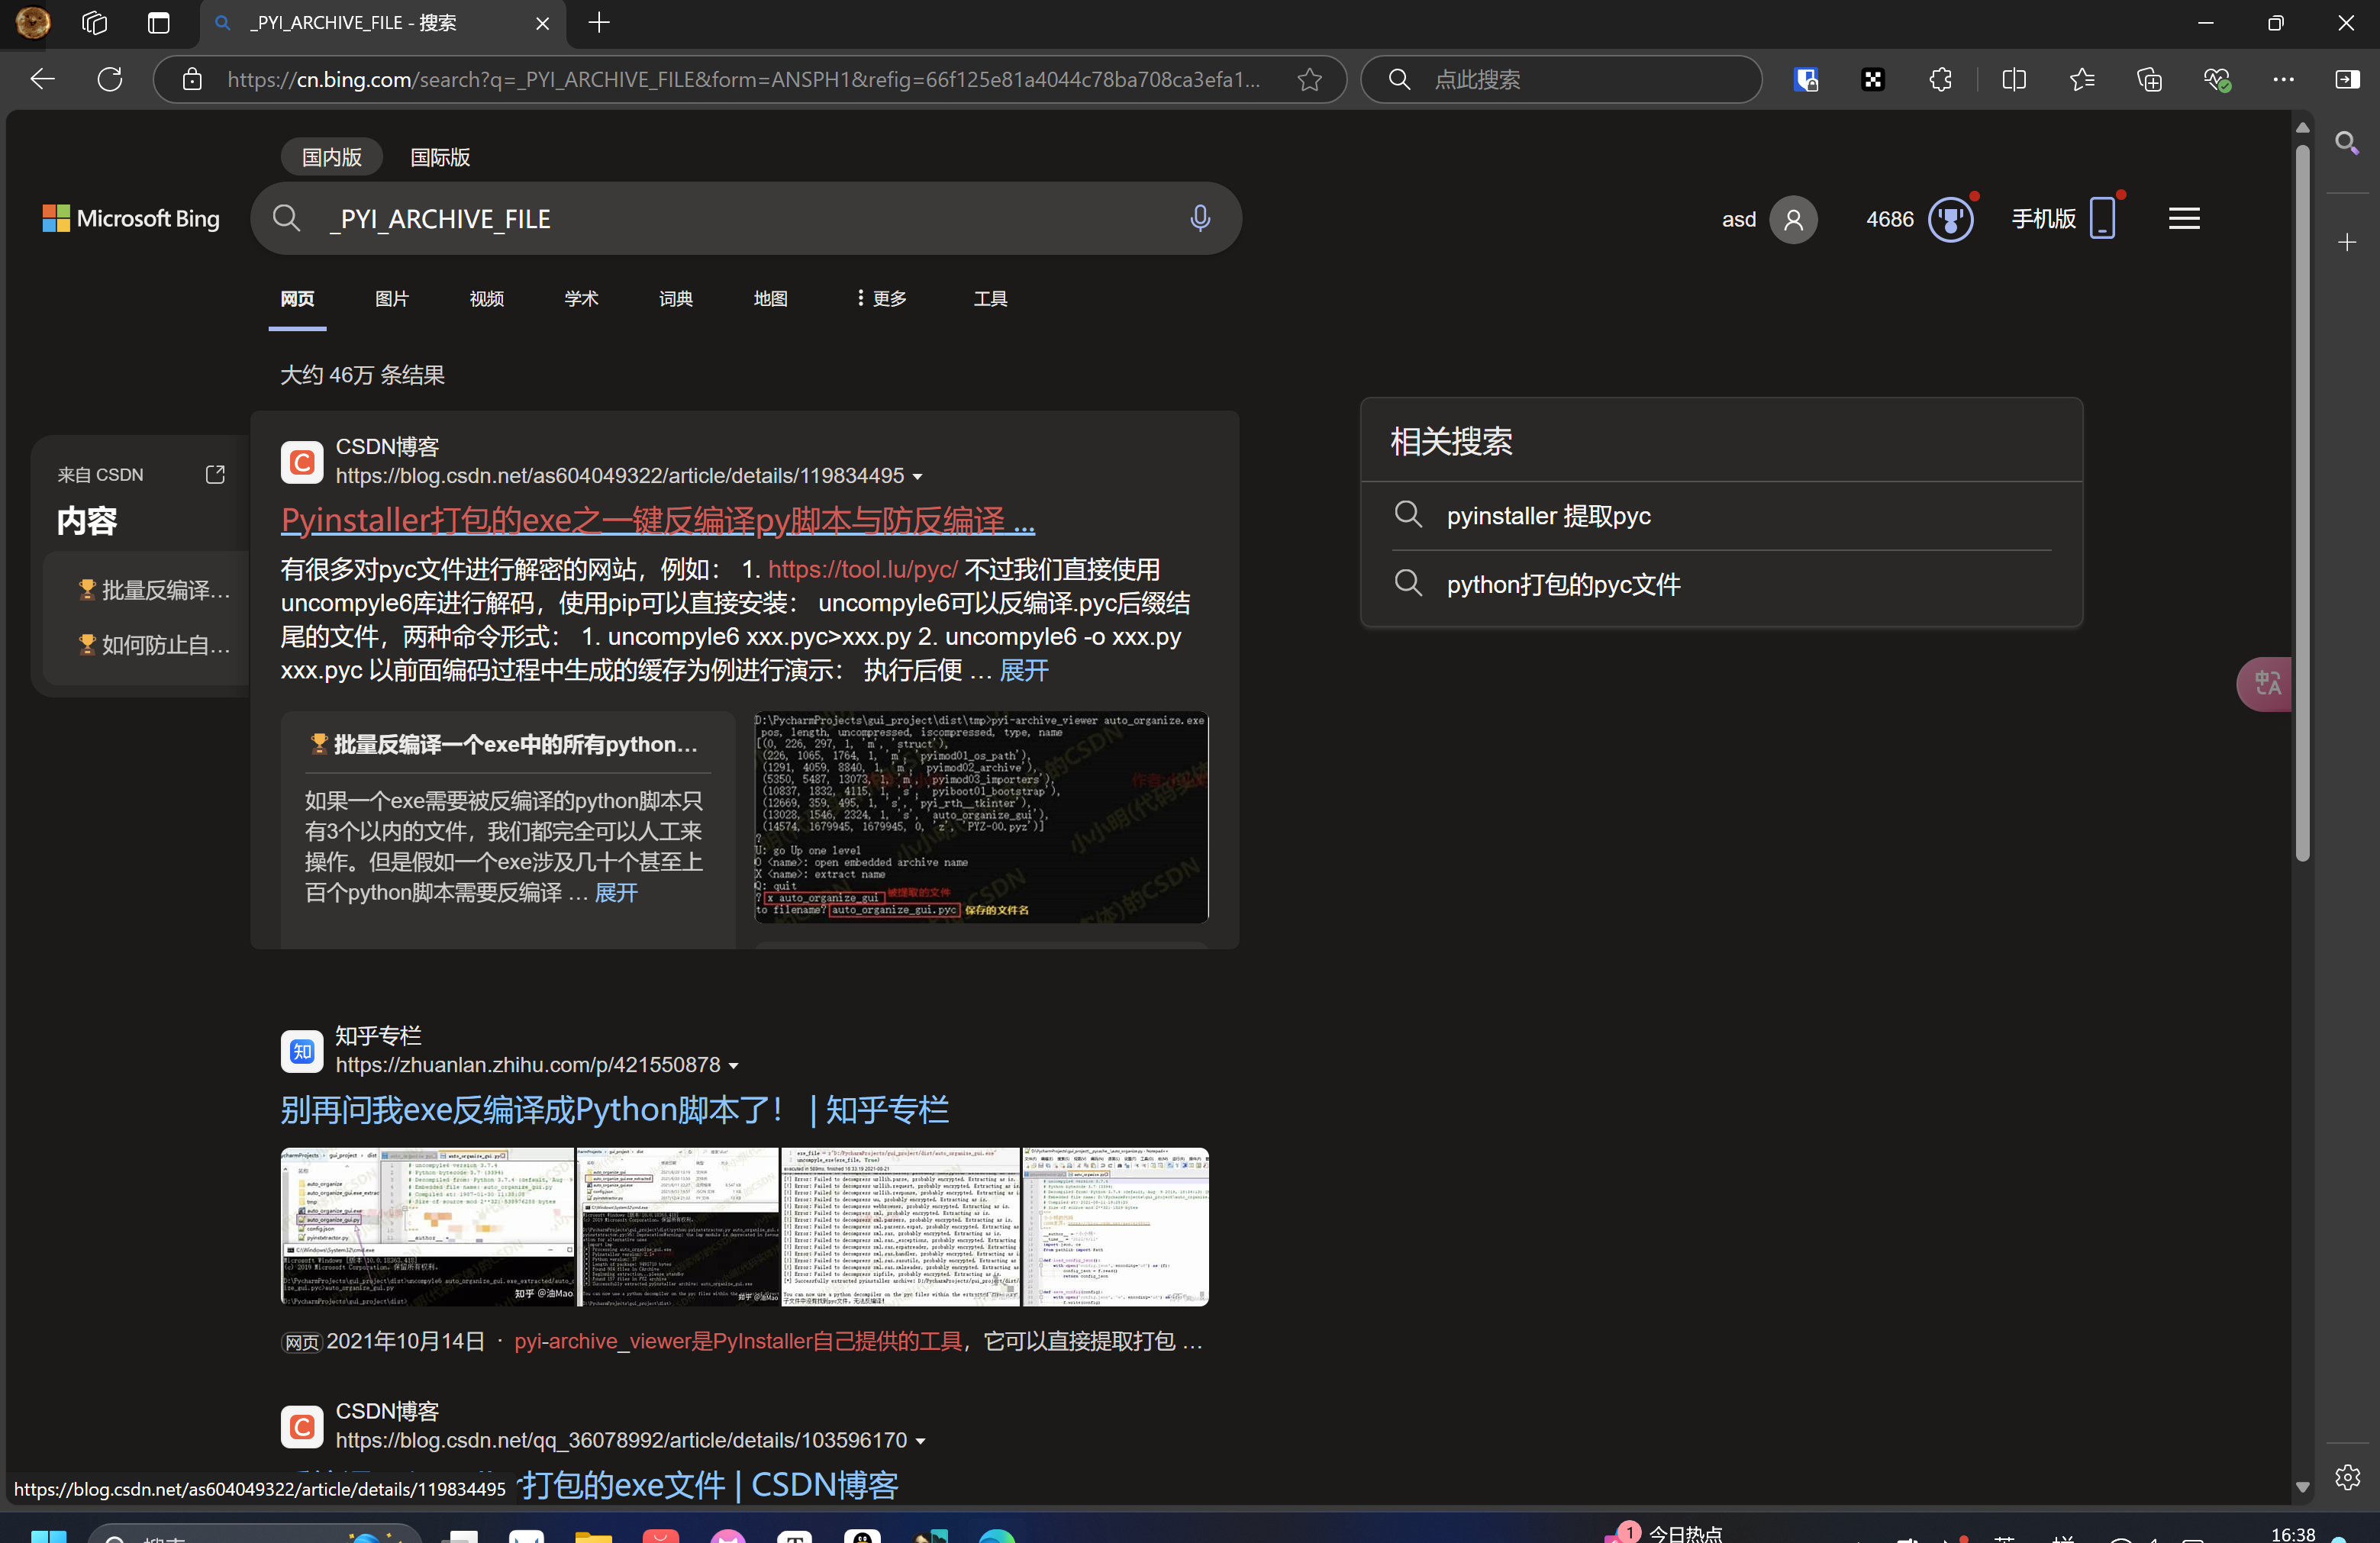
Task: Open Pyinstaller打包的exe CSDN result title
Action: click(x=658, y=520)
